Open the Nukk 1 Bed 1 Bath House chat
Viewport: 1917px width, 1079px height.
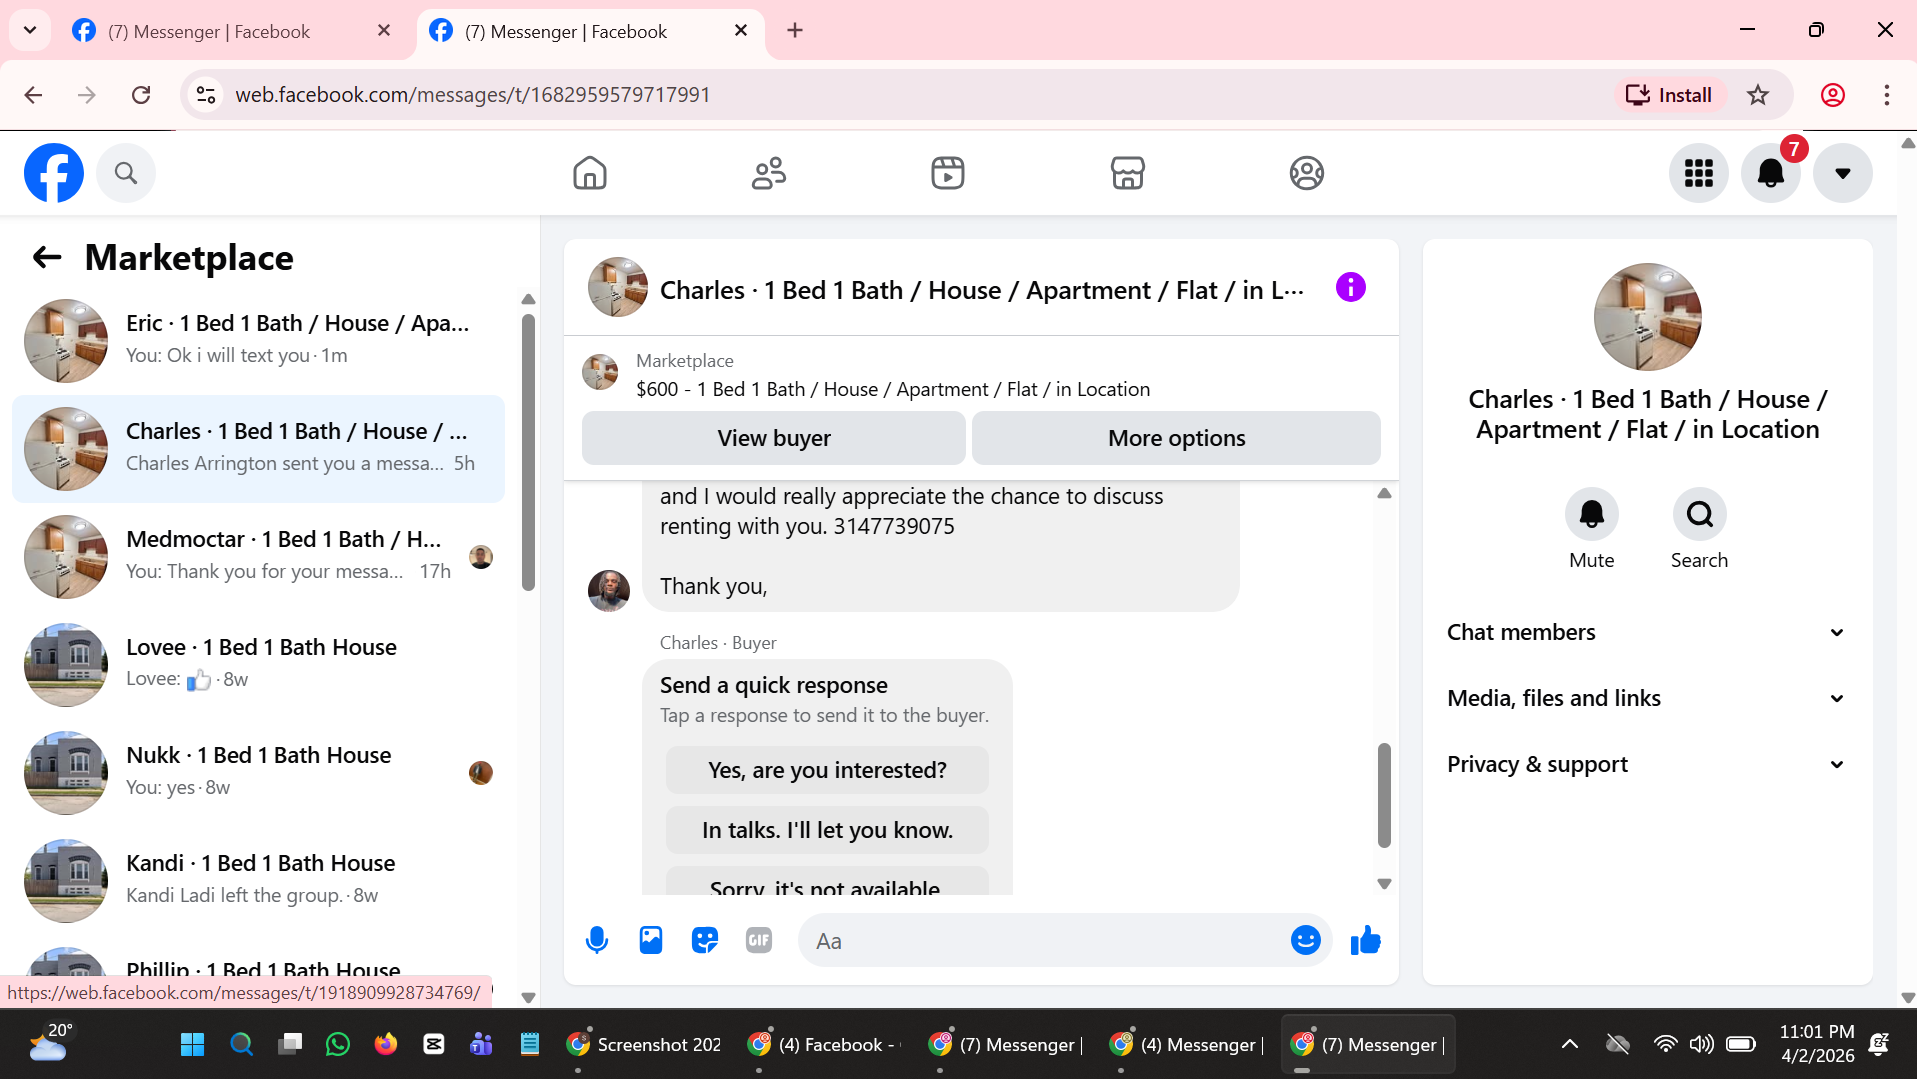(259, 773)
